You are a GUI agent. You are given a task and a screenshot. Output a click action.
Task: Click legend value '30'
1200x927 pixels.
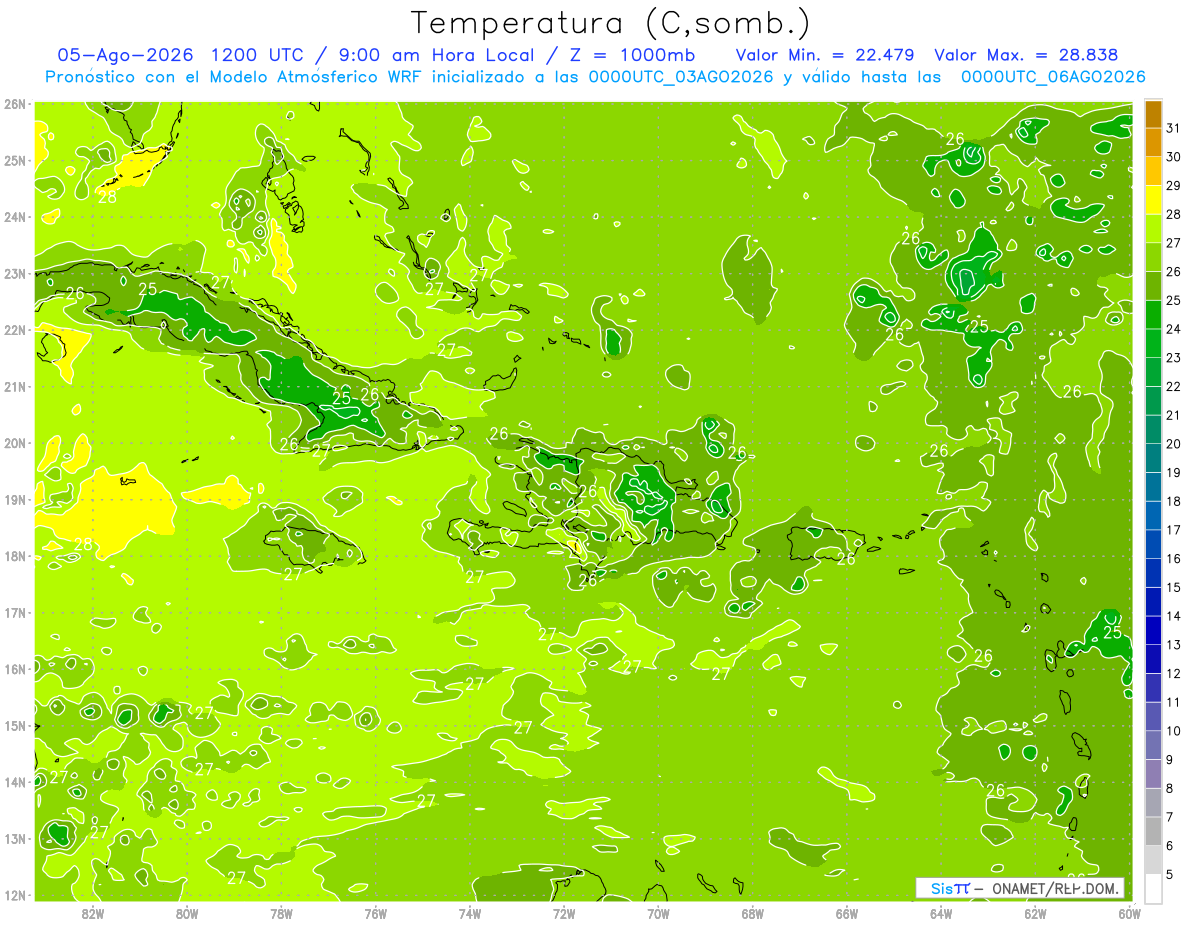tap(1173, 157)
